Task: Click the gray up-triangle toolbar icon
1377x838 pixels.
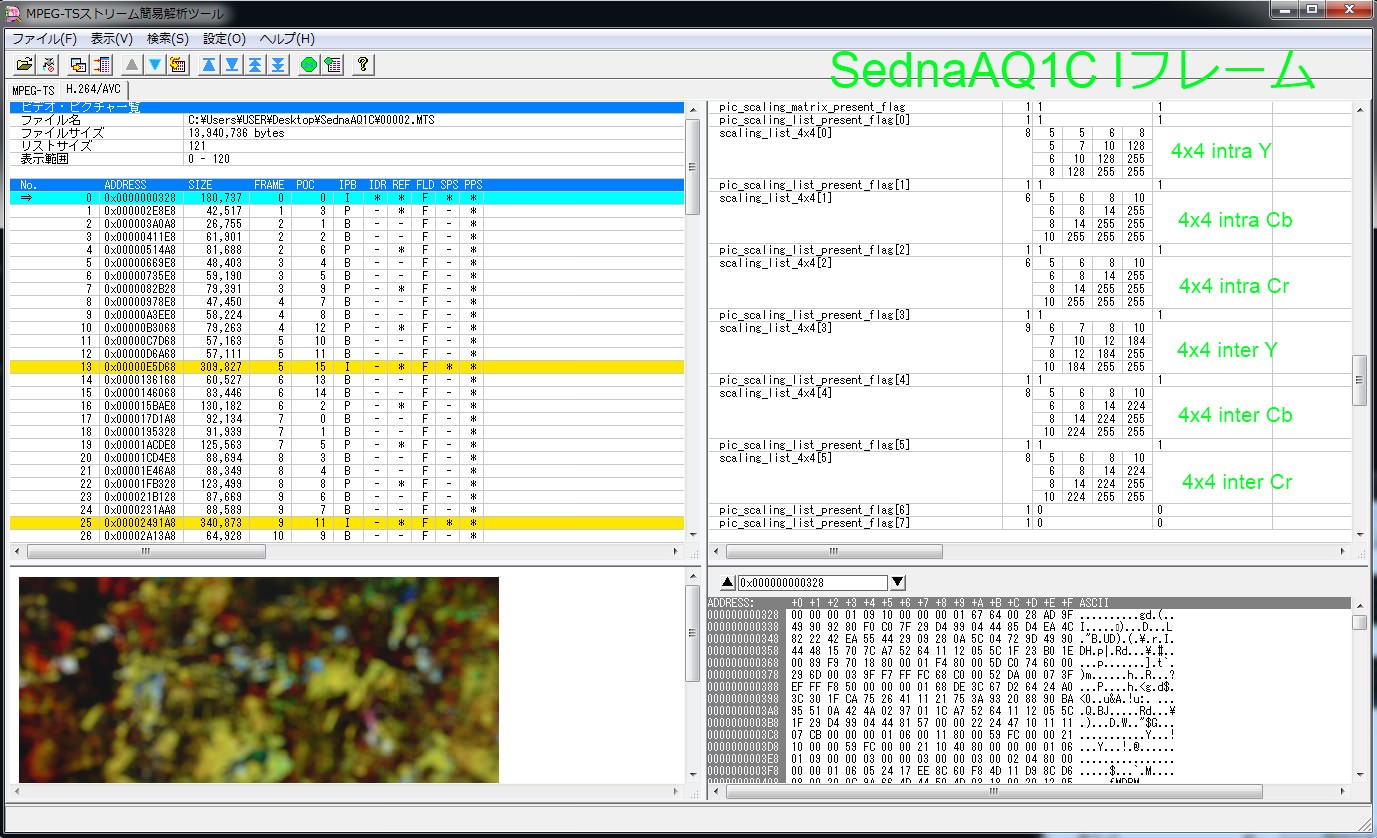Action: tap(133, 65)
